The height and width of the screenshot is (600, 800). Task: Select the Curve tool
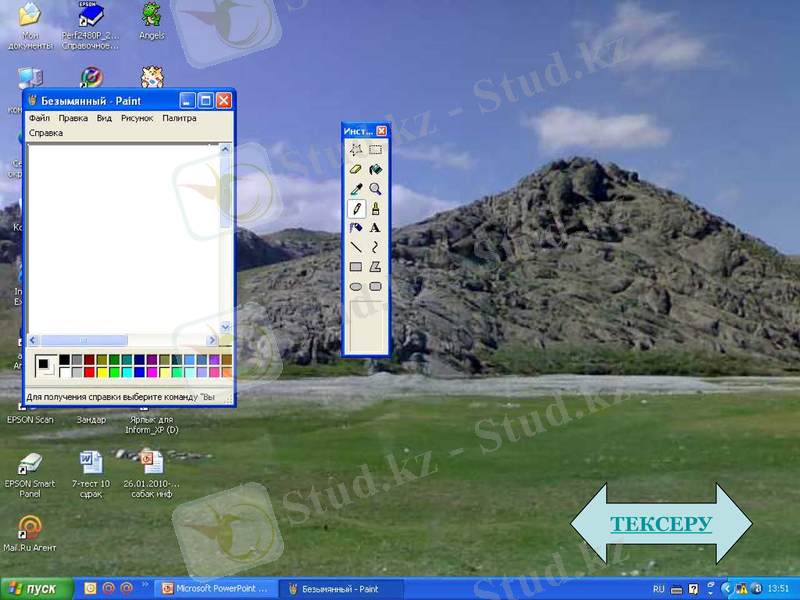375,246
